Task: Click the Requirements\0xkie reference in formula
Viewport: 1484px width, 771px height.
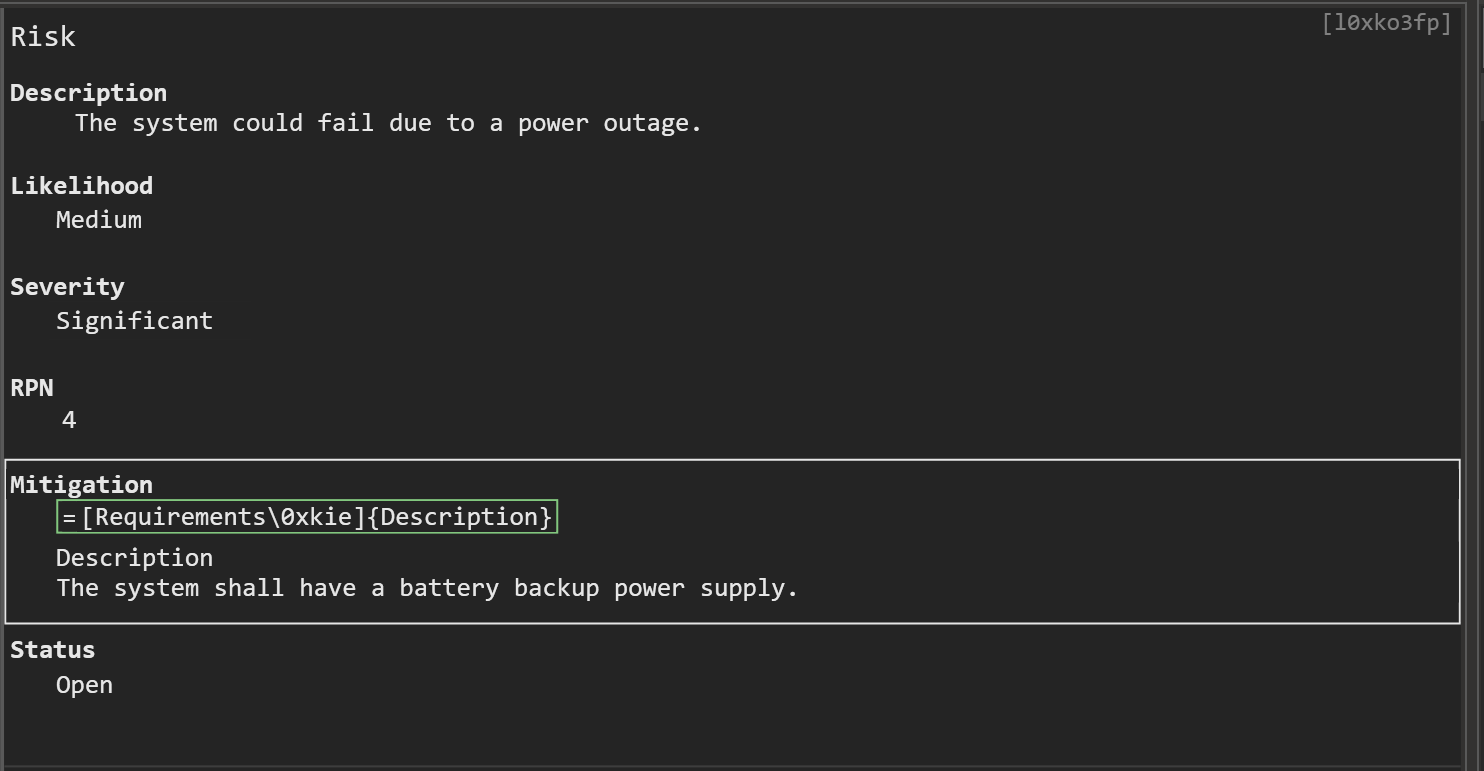Action: (x=223, y=517)
